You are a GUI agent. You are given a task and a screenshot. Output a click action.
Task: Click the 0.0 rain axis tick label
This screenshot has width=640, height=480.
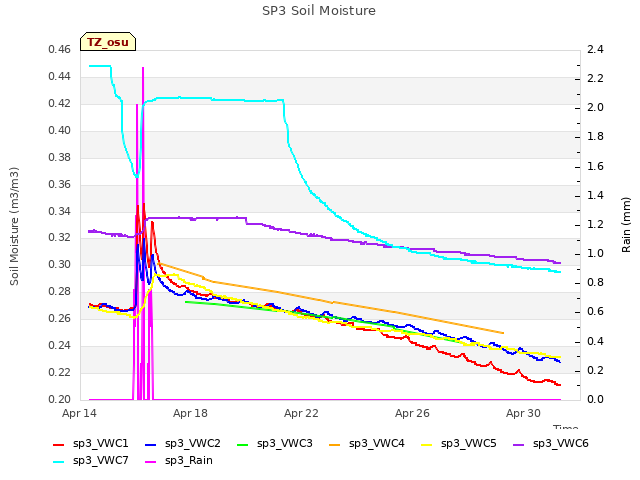click(x=595, y=399)
